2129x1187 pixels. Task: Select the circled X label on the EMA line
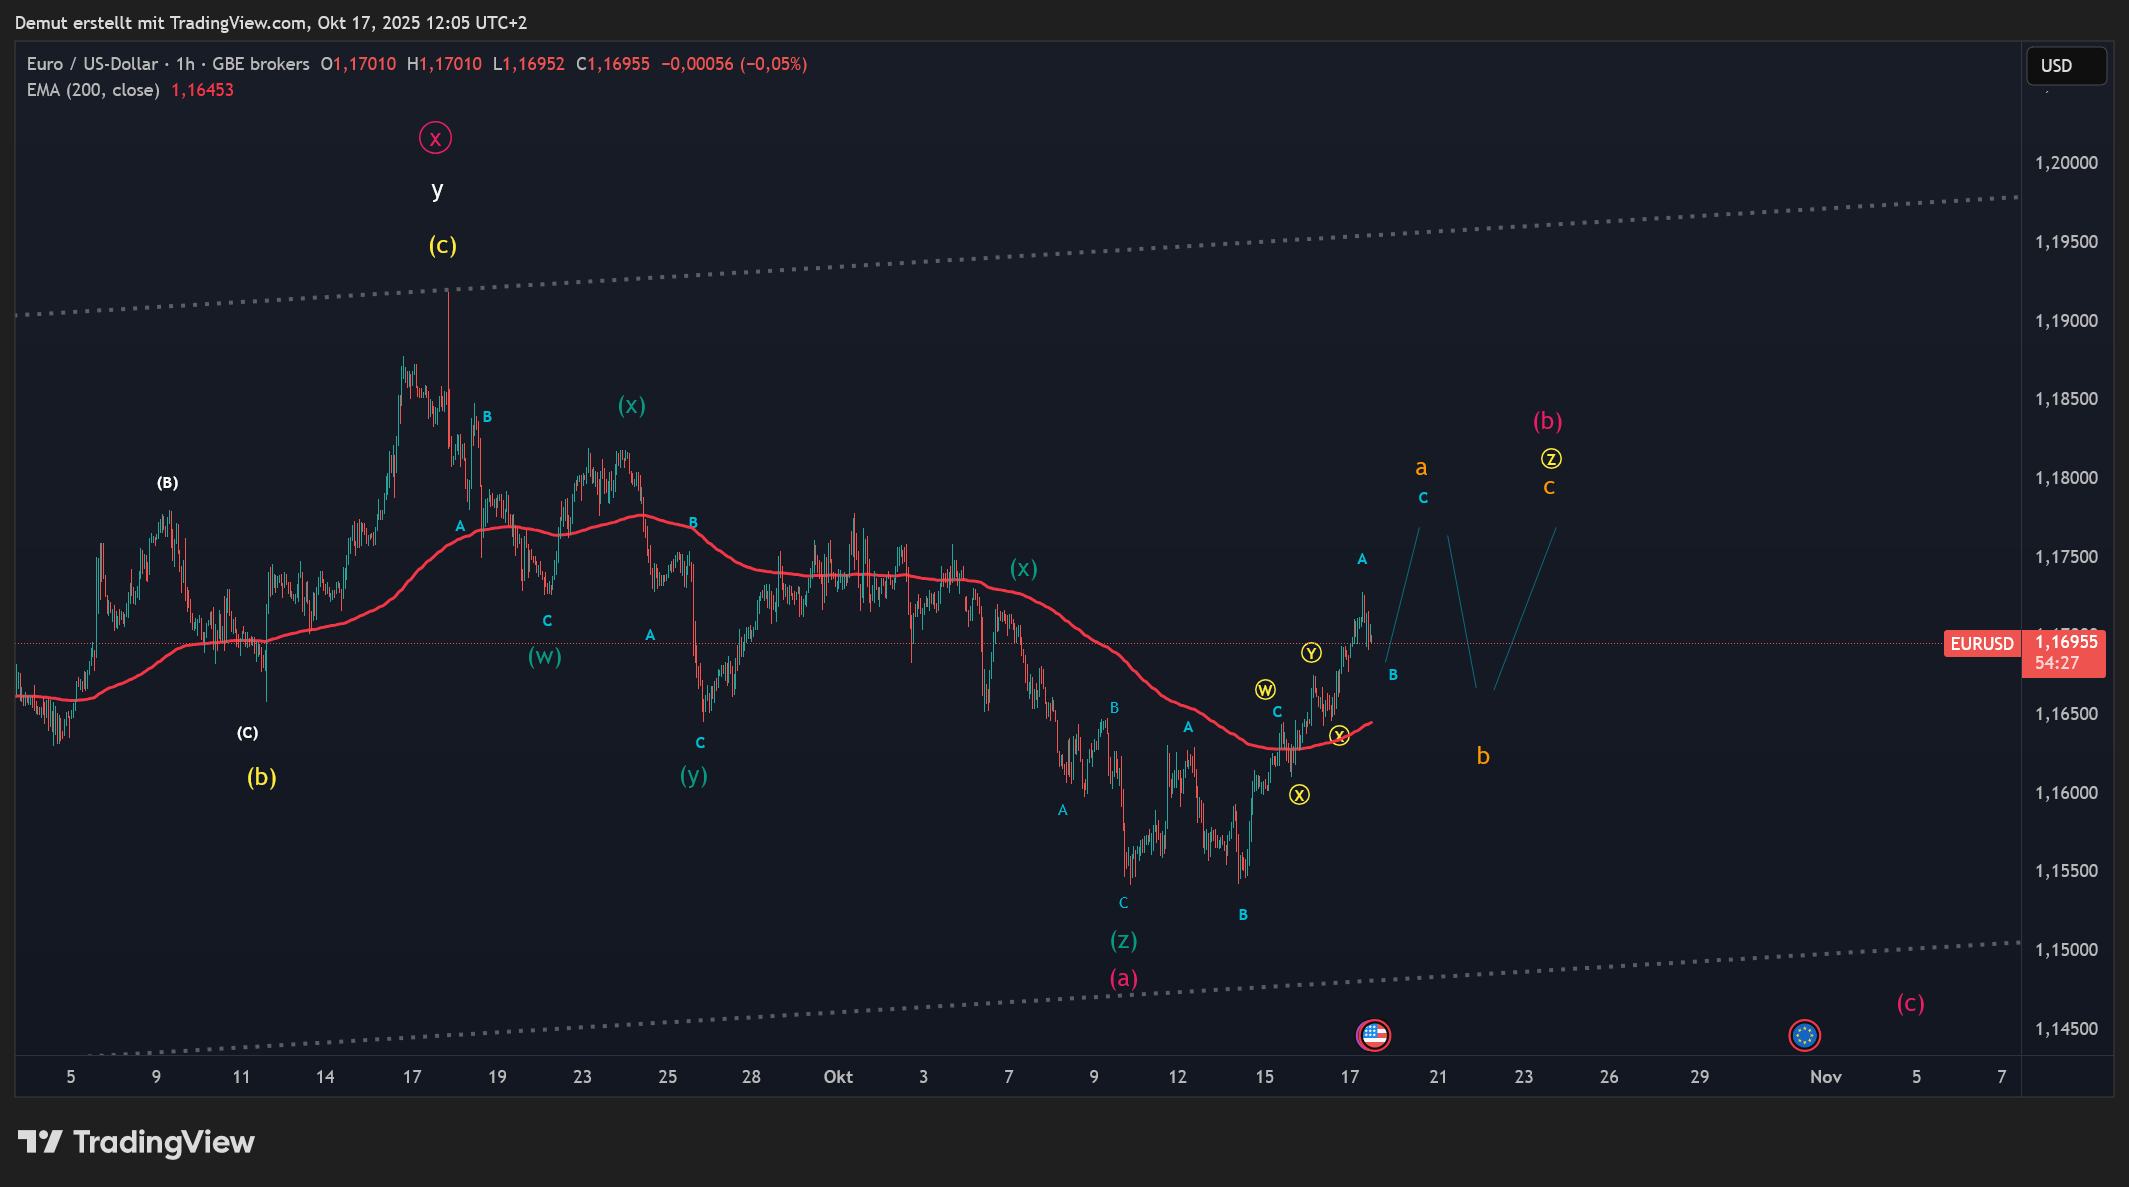pos(1339,736)
